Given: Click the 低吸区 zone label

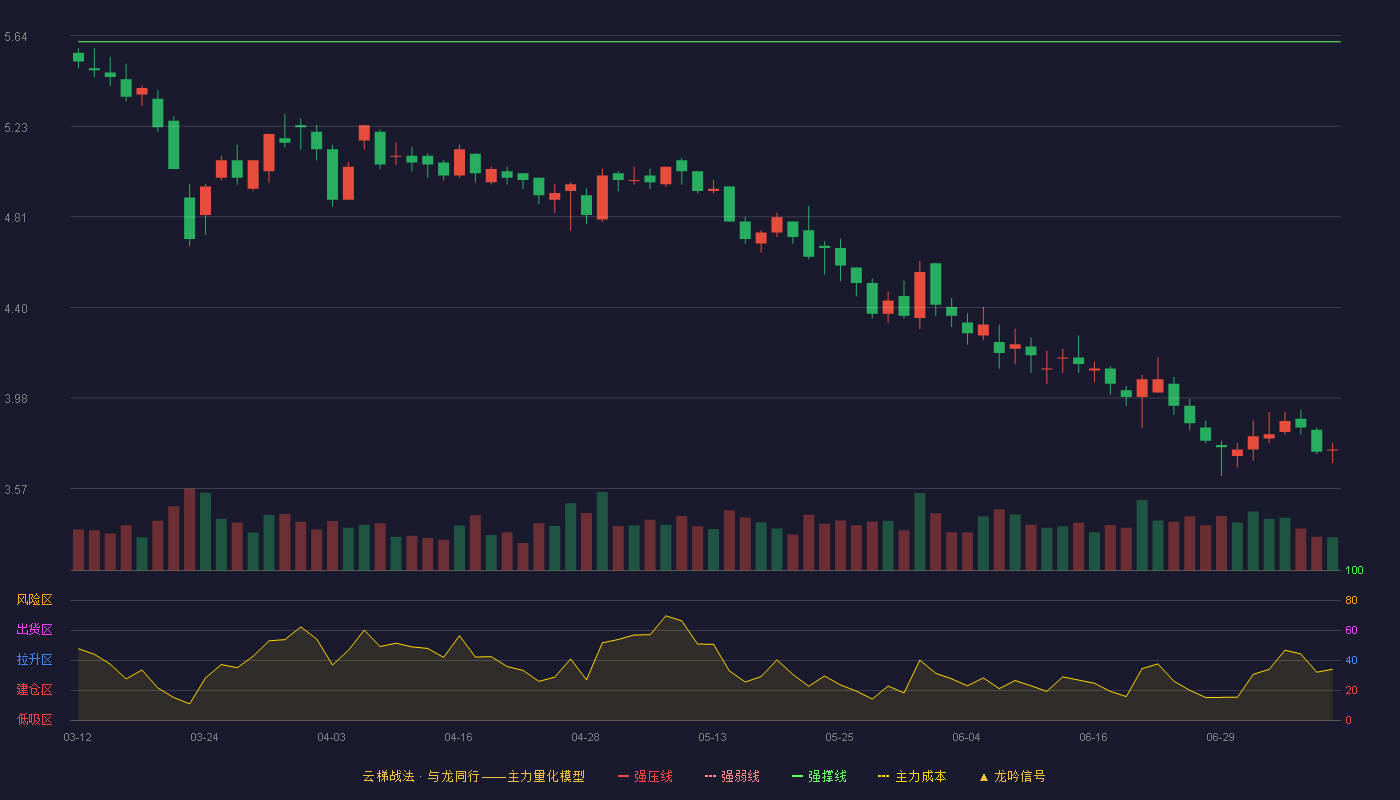Looking at the screenshot, I should pyautogui.click(x=34, y=719).
